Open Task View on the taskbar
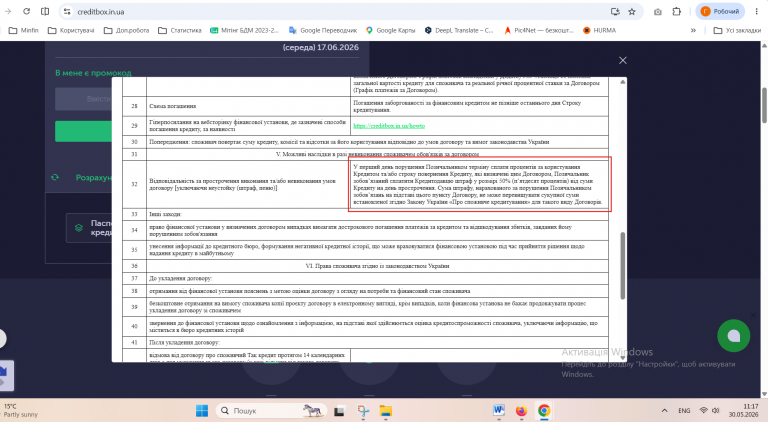The width and height of the screenshot is (768, 422). (339, 411)
